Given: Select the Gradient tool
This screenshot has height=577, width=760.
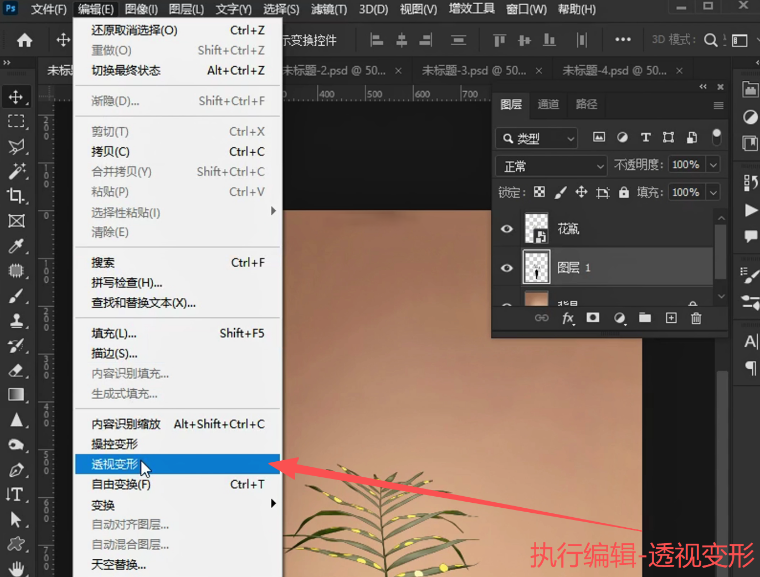Looking at the screenshot, I should [x=16, y=395].
